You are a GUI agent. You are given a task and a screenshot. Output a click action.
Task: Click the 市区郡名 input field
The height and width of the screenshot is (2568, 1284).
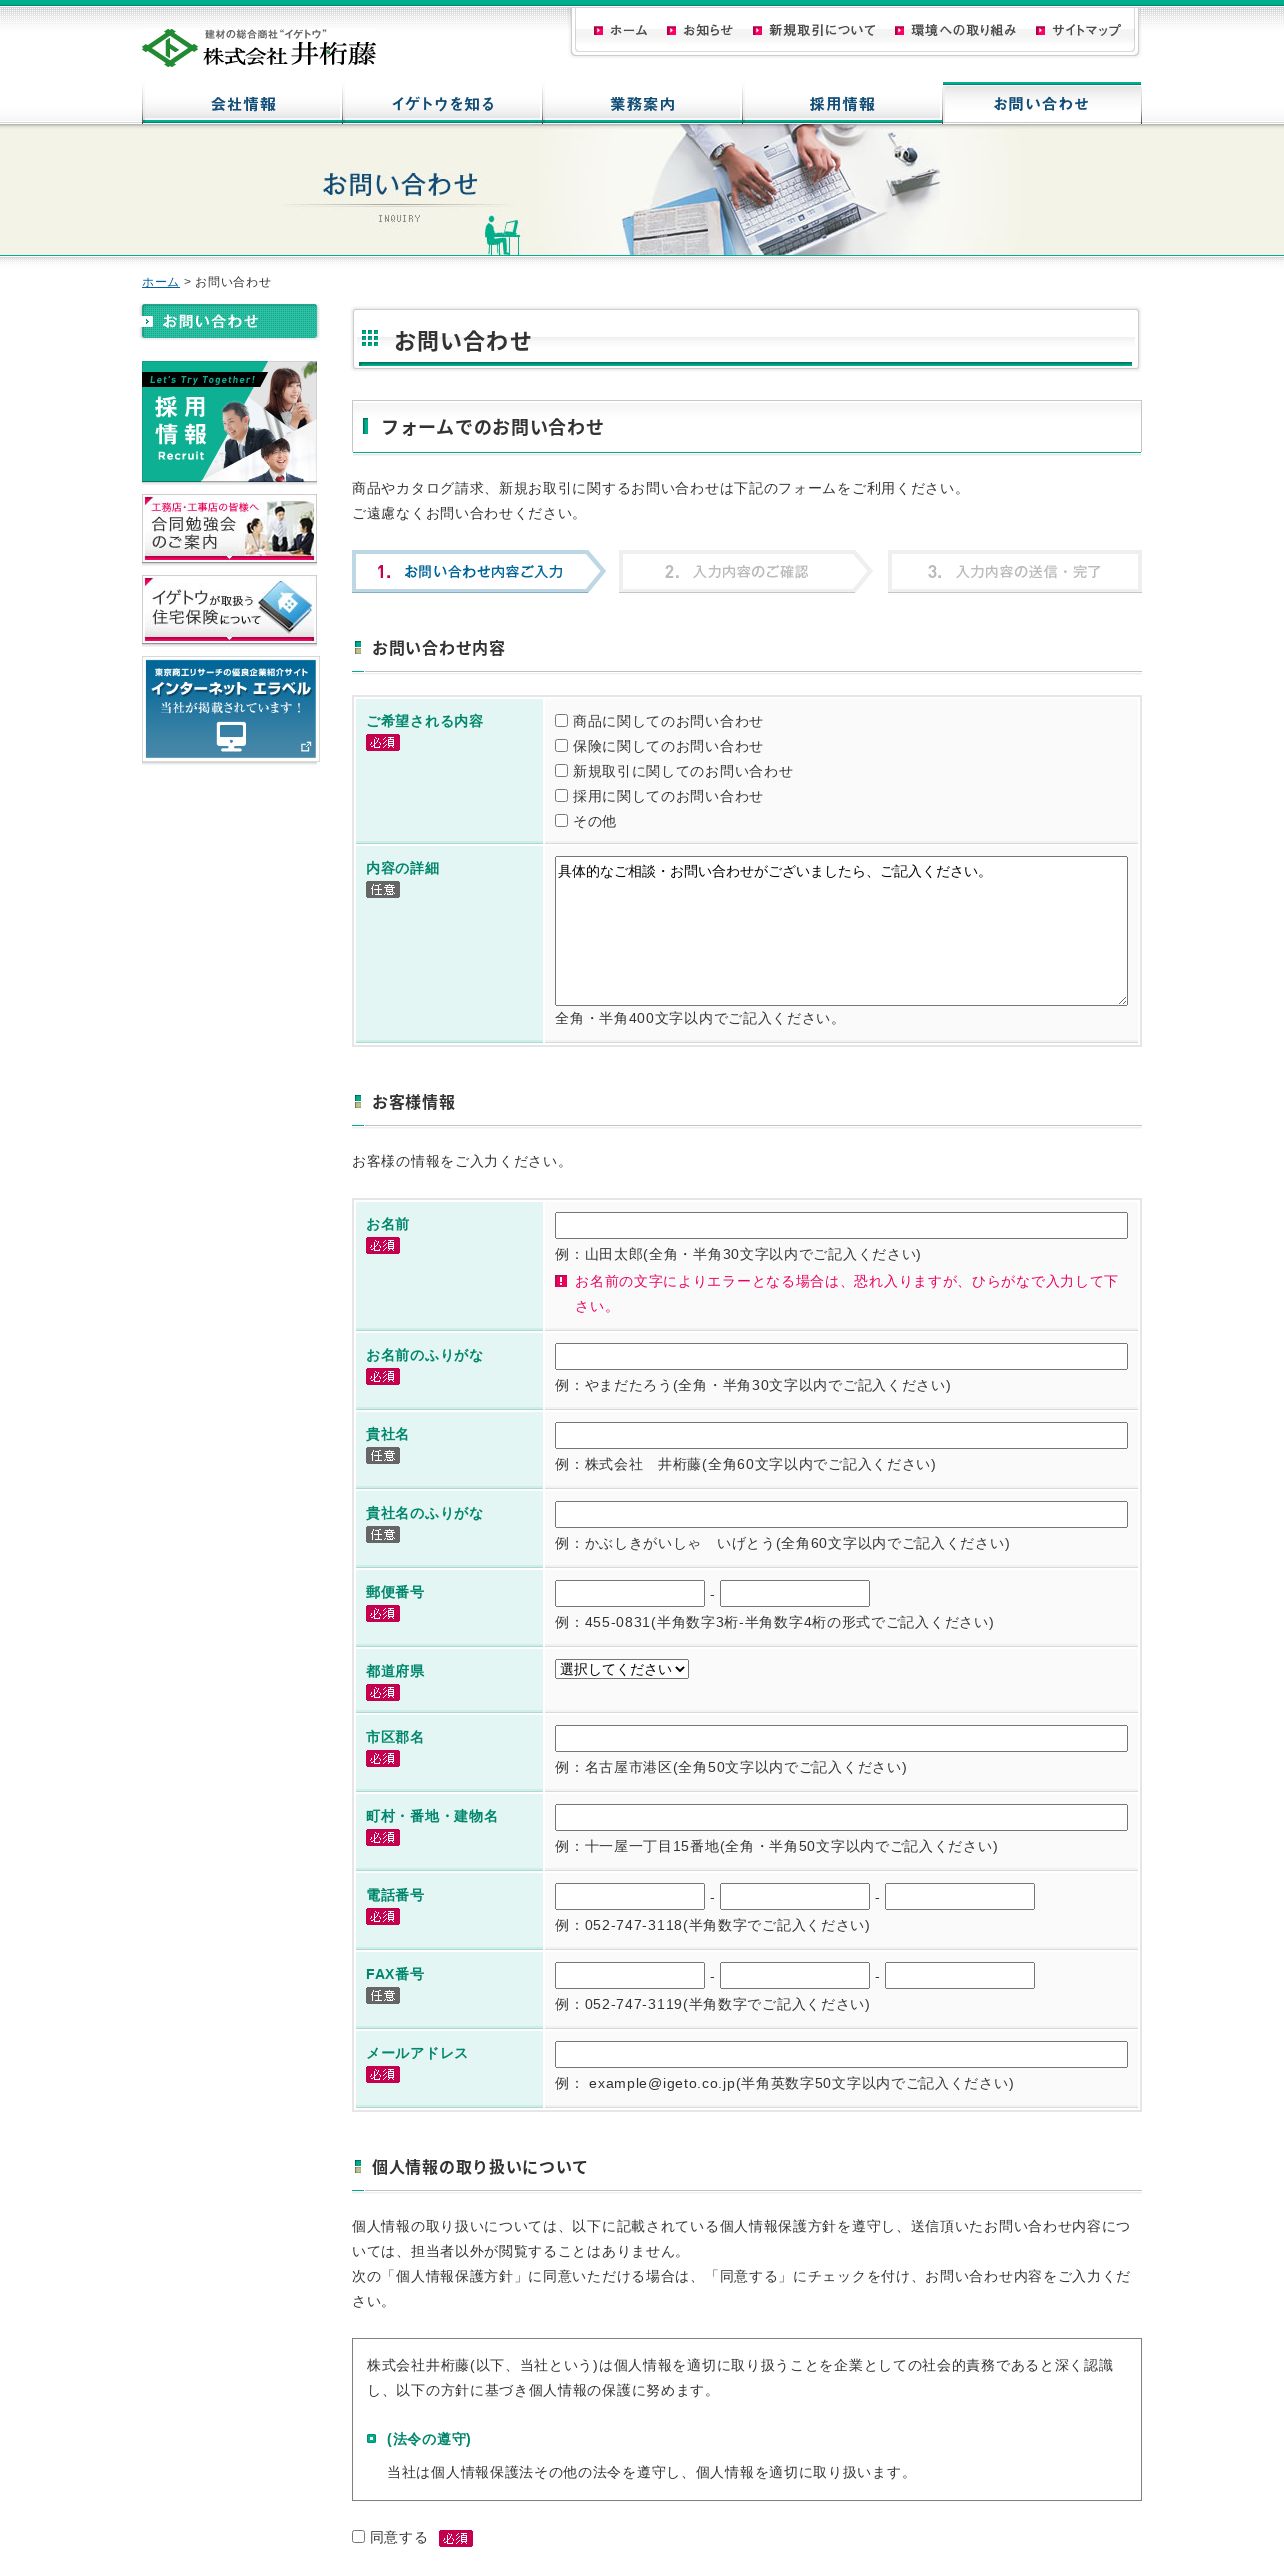(841, 1739)
